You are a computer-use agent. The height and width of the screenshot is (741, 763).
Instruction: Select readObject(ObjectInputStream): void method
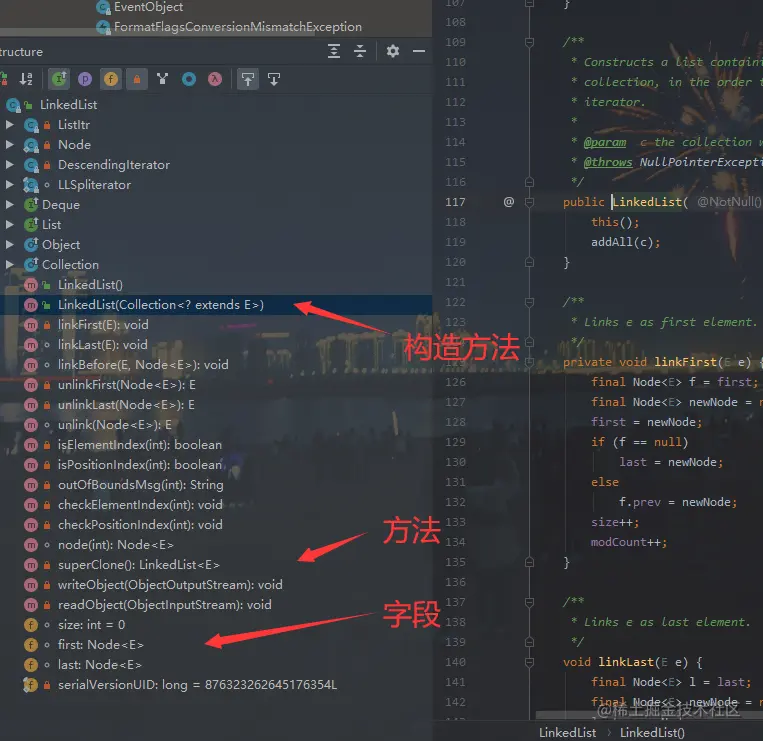[x=164, y=604]
